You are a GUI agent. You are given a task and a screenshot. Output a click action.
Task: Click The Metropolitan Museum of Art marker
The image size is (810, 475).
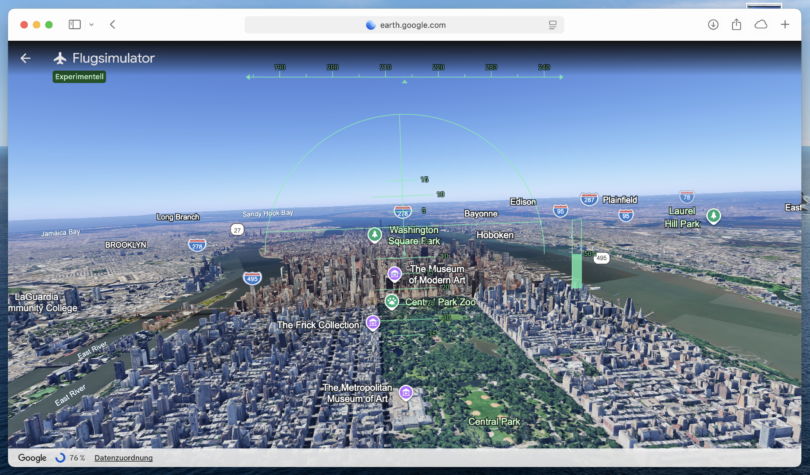point(406,393)
